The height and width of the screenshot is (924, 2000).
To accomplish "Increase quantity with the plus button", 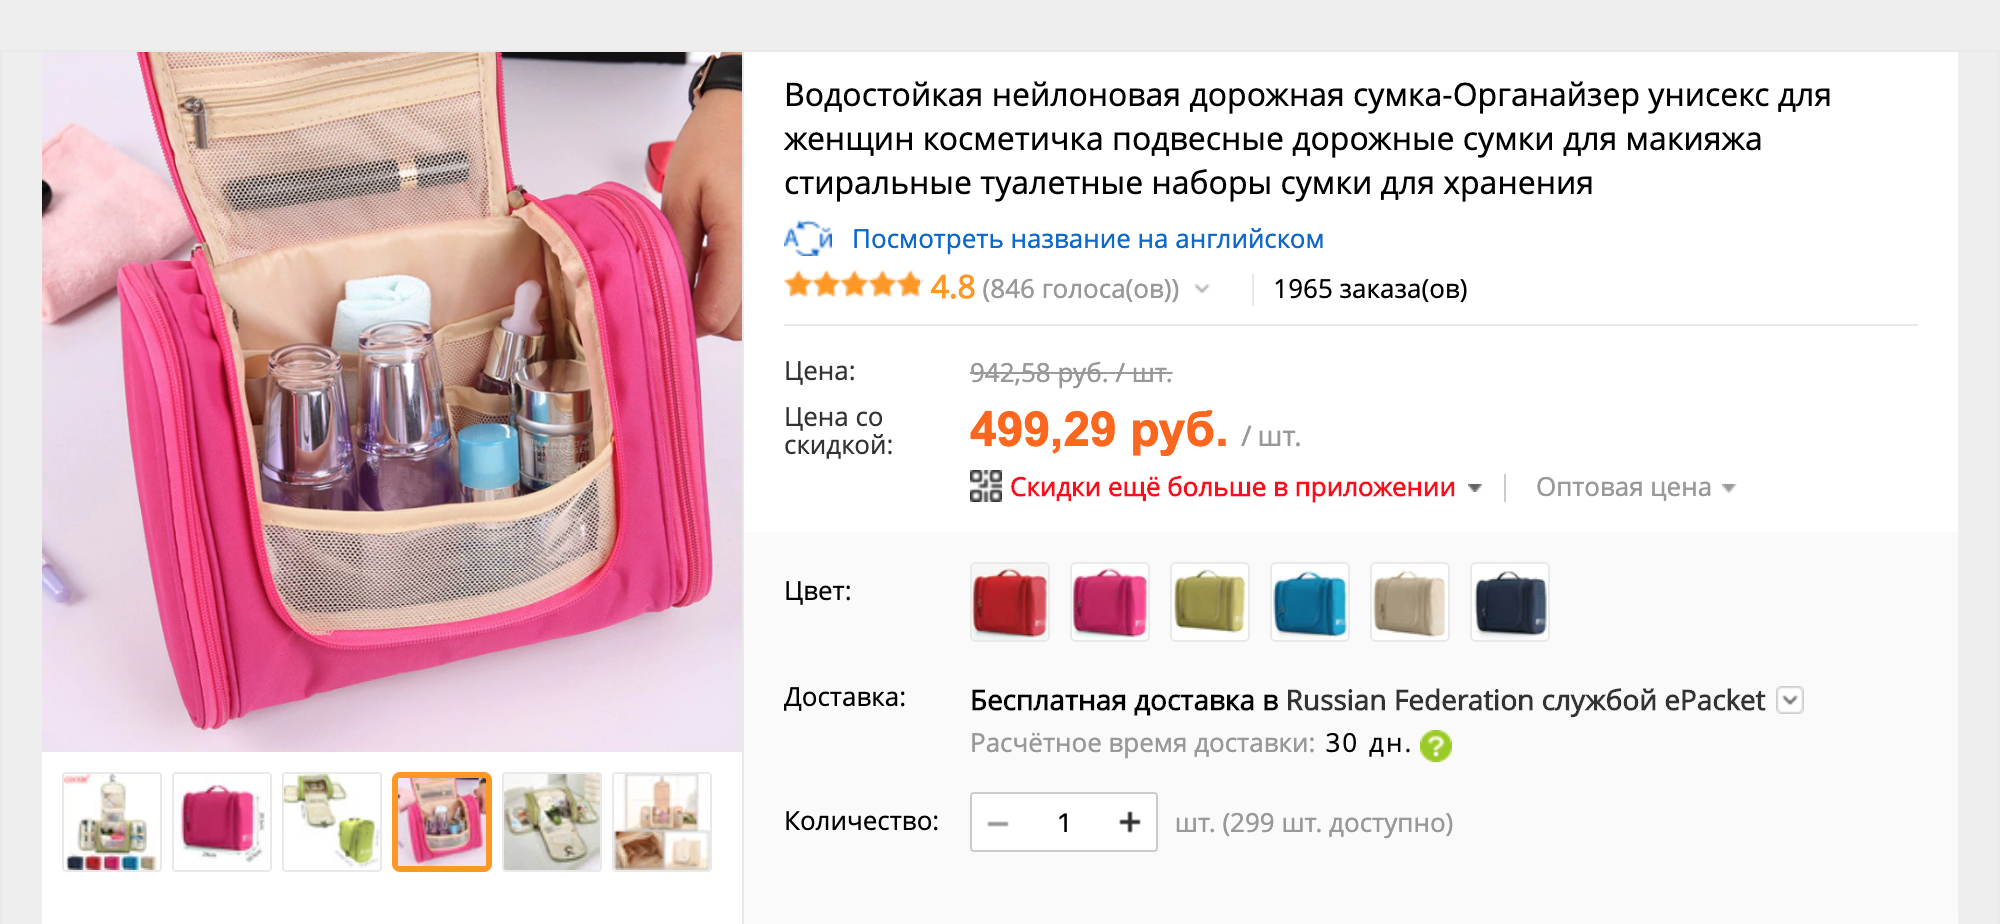I will (x=1130, y=822).
